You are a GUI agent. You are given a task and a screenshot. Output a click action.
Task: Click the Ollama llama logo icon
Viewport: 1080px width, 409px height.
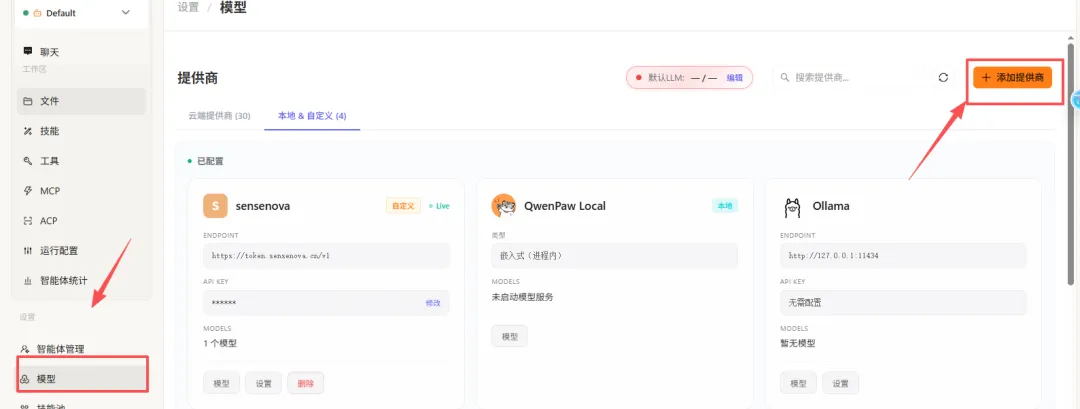(x=792, y=206)
